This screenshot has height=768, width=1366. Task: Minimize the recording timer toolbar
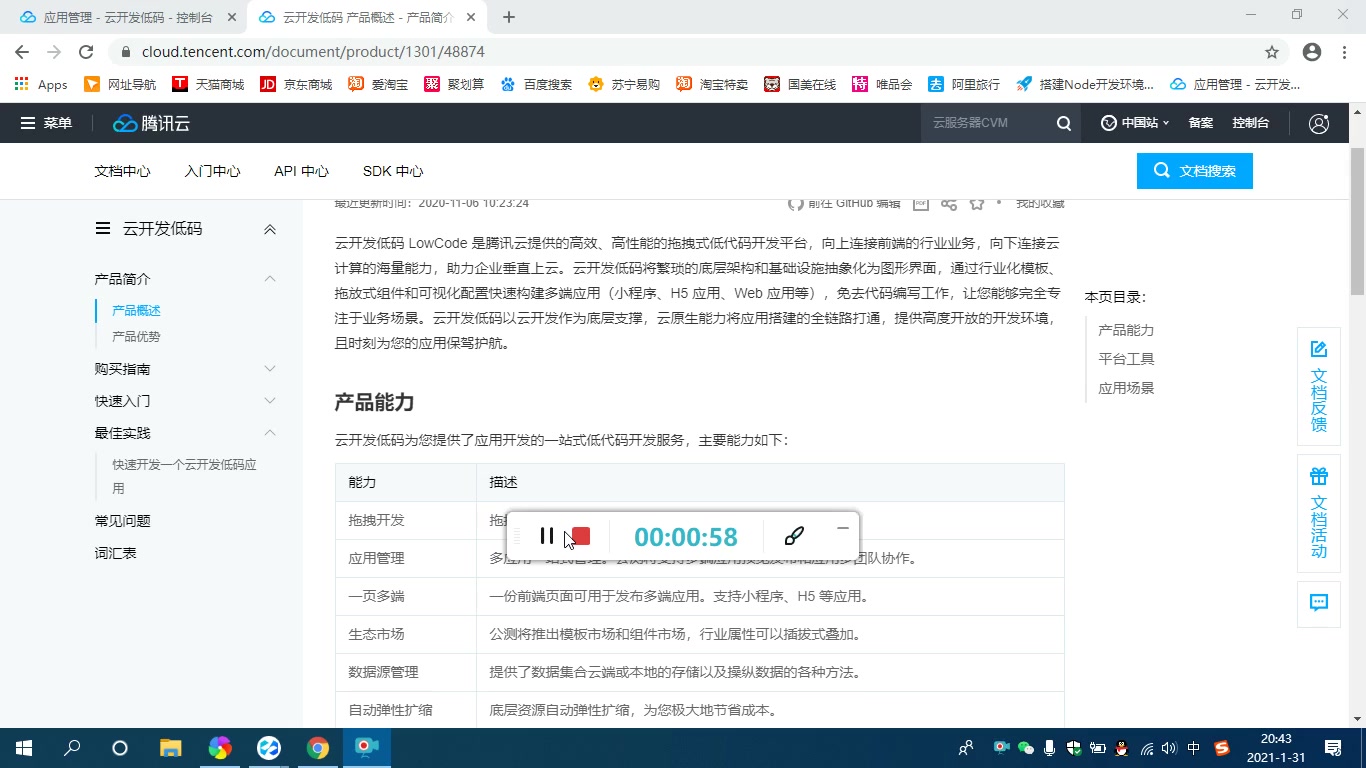point(843,528)
